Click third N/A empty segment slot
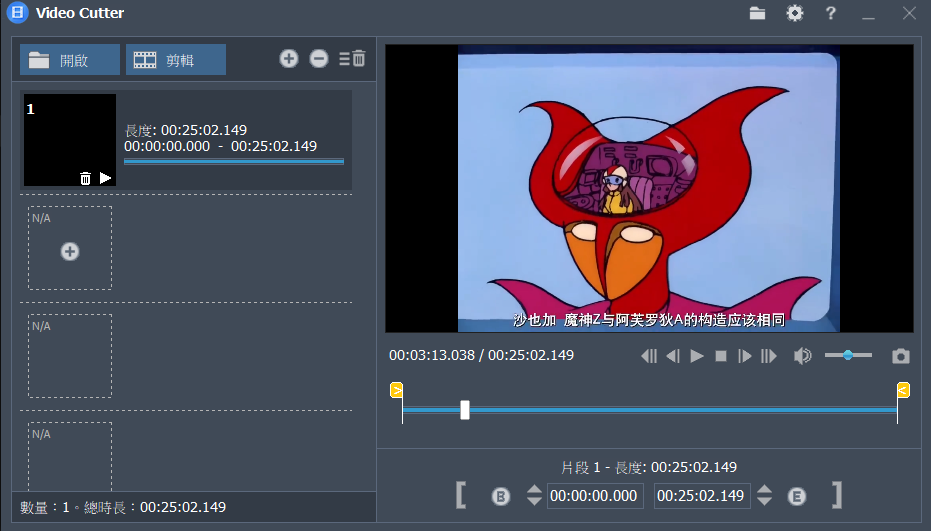 click(x=70, y=456)
